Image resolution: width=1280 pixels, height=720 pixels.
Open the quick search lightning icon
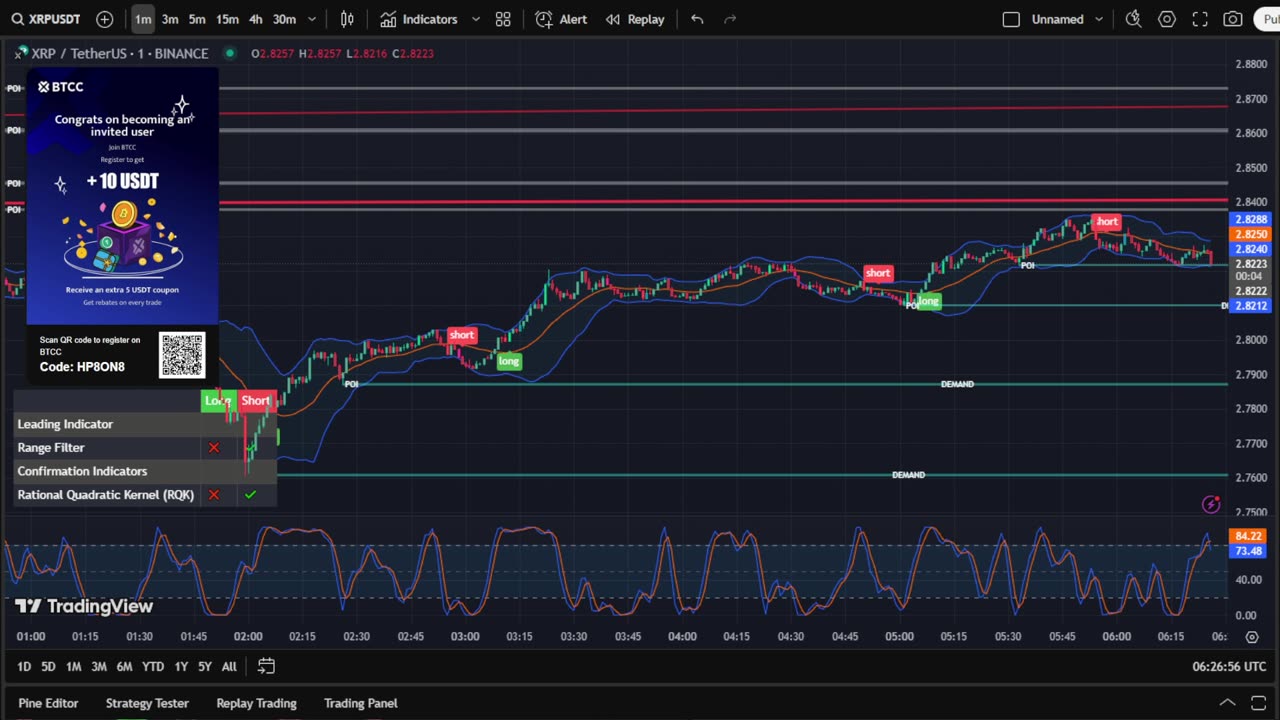pos(1133,19)
